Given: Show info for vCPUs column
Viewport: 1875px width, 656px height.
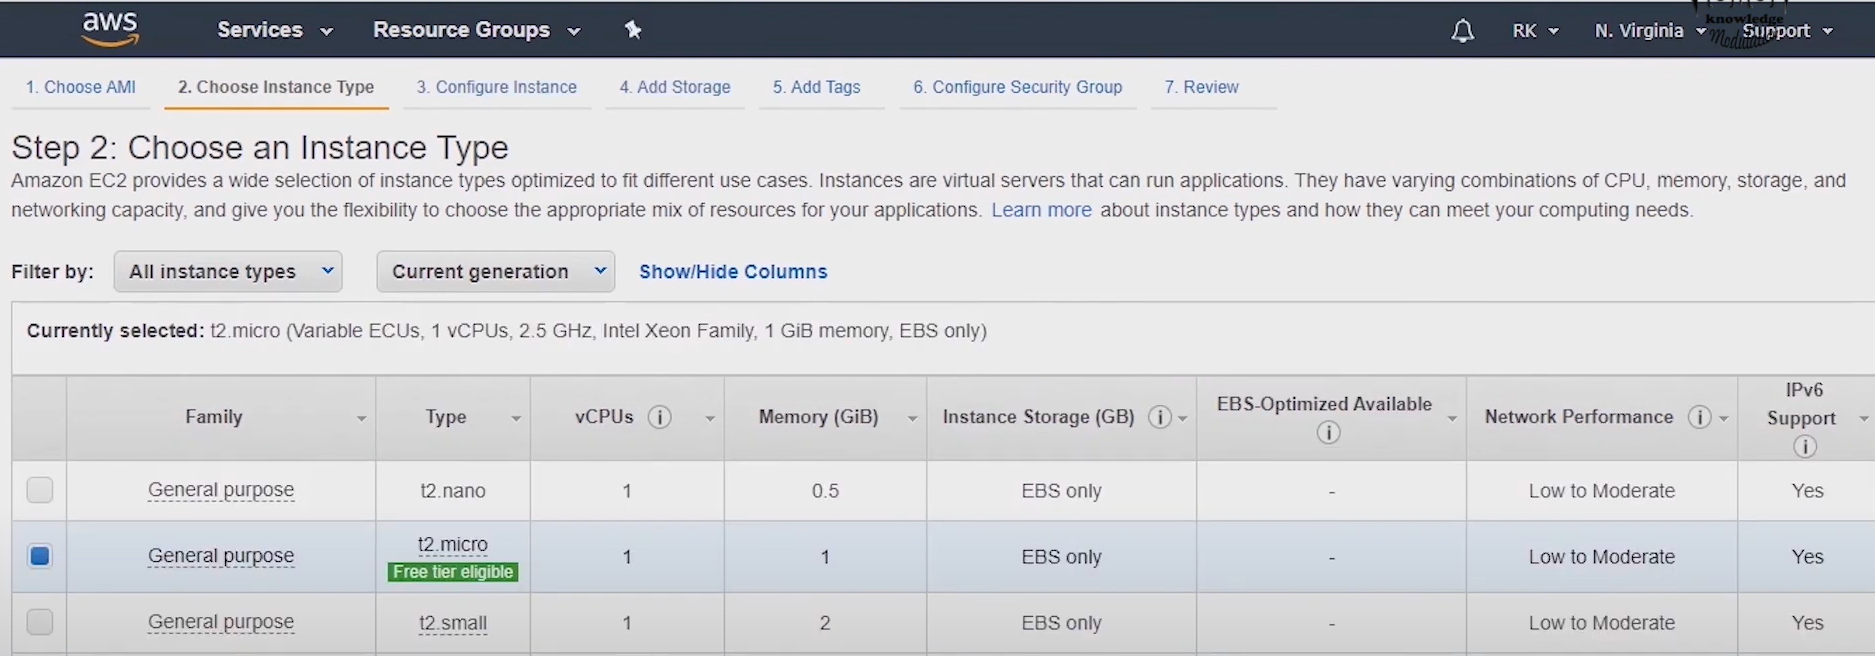Looking at the screenshot, I should pos(659,417).
